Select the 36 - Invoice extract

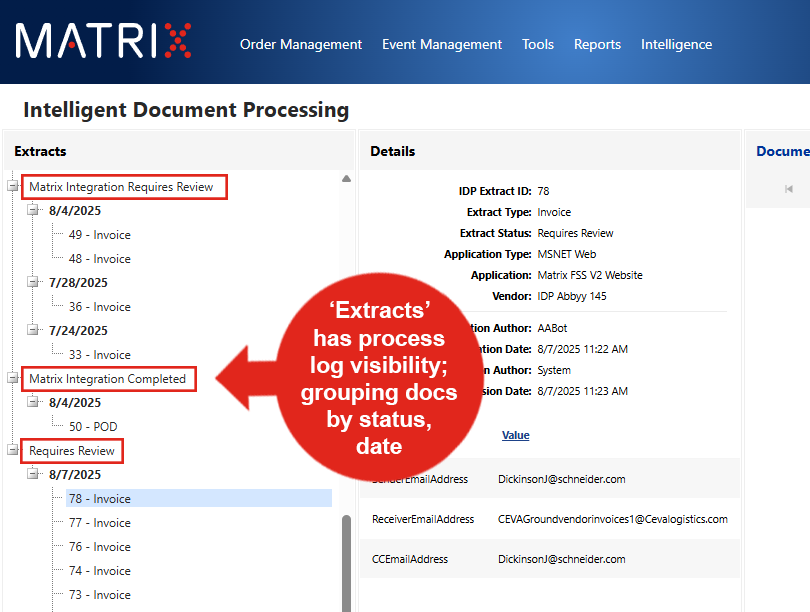(x=100, y=307)
